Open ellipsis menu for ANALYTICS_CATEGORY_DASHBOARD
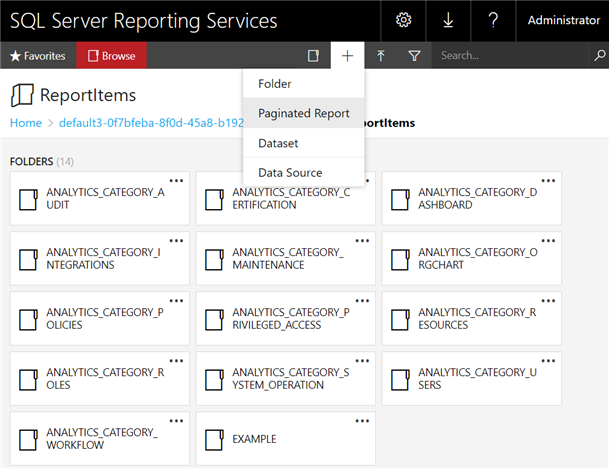The height and width of the screenshot is (469, 609). 548,181
